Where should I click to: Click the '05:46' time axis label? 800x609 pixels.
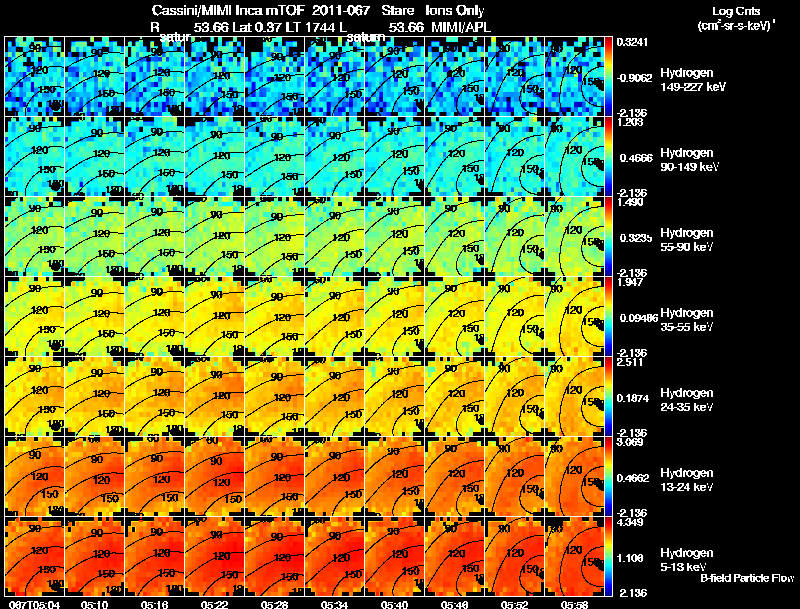[x=454, y=604]
